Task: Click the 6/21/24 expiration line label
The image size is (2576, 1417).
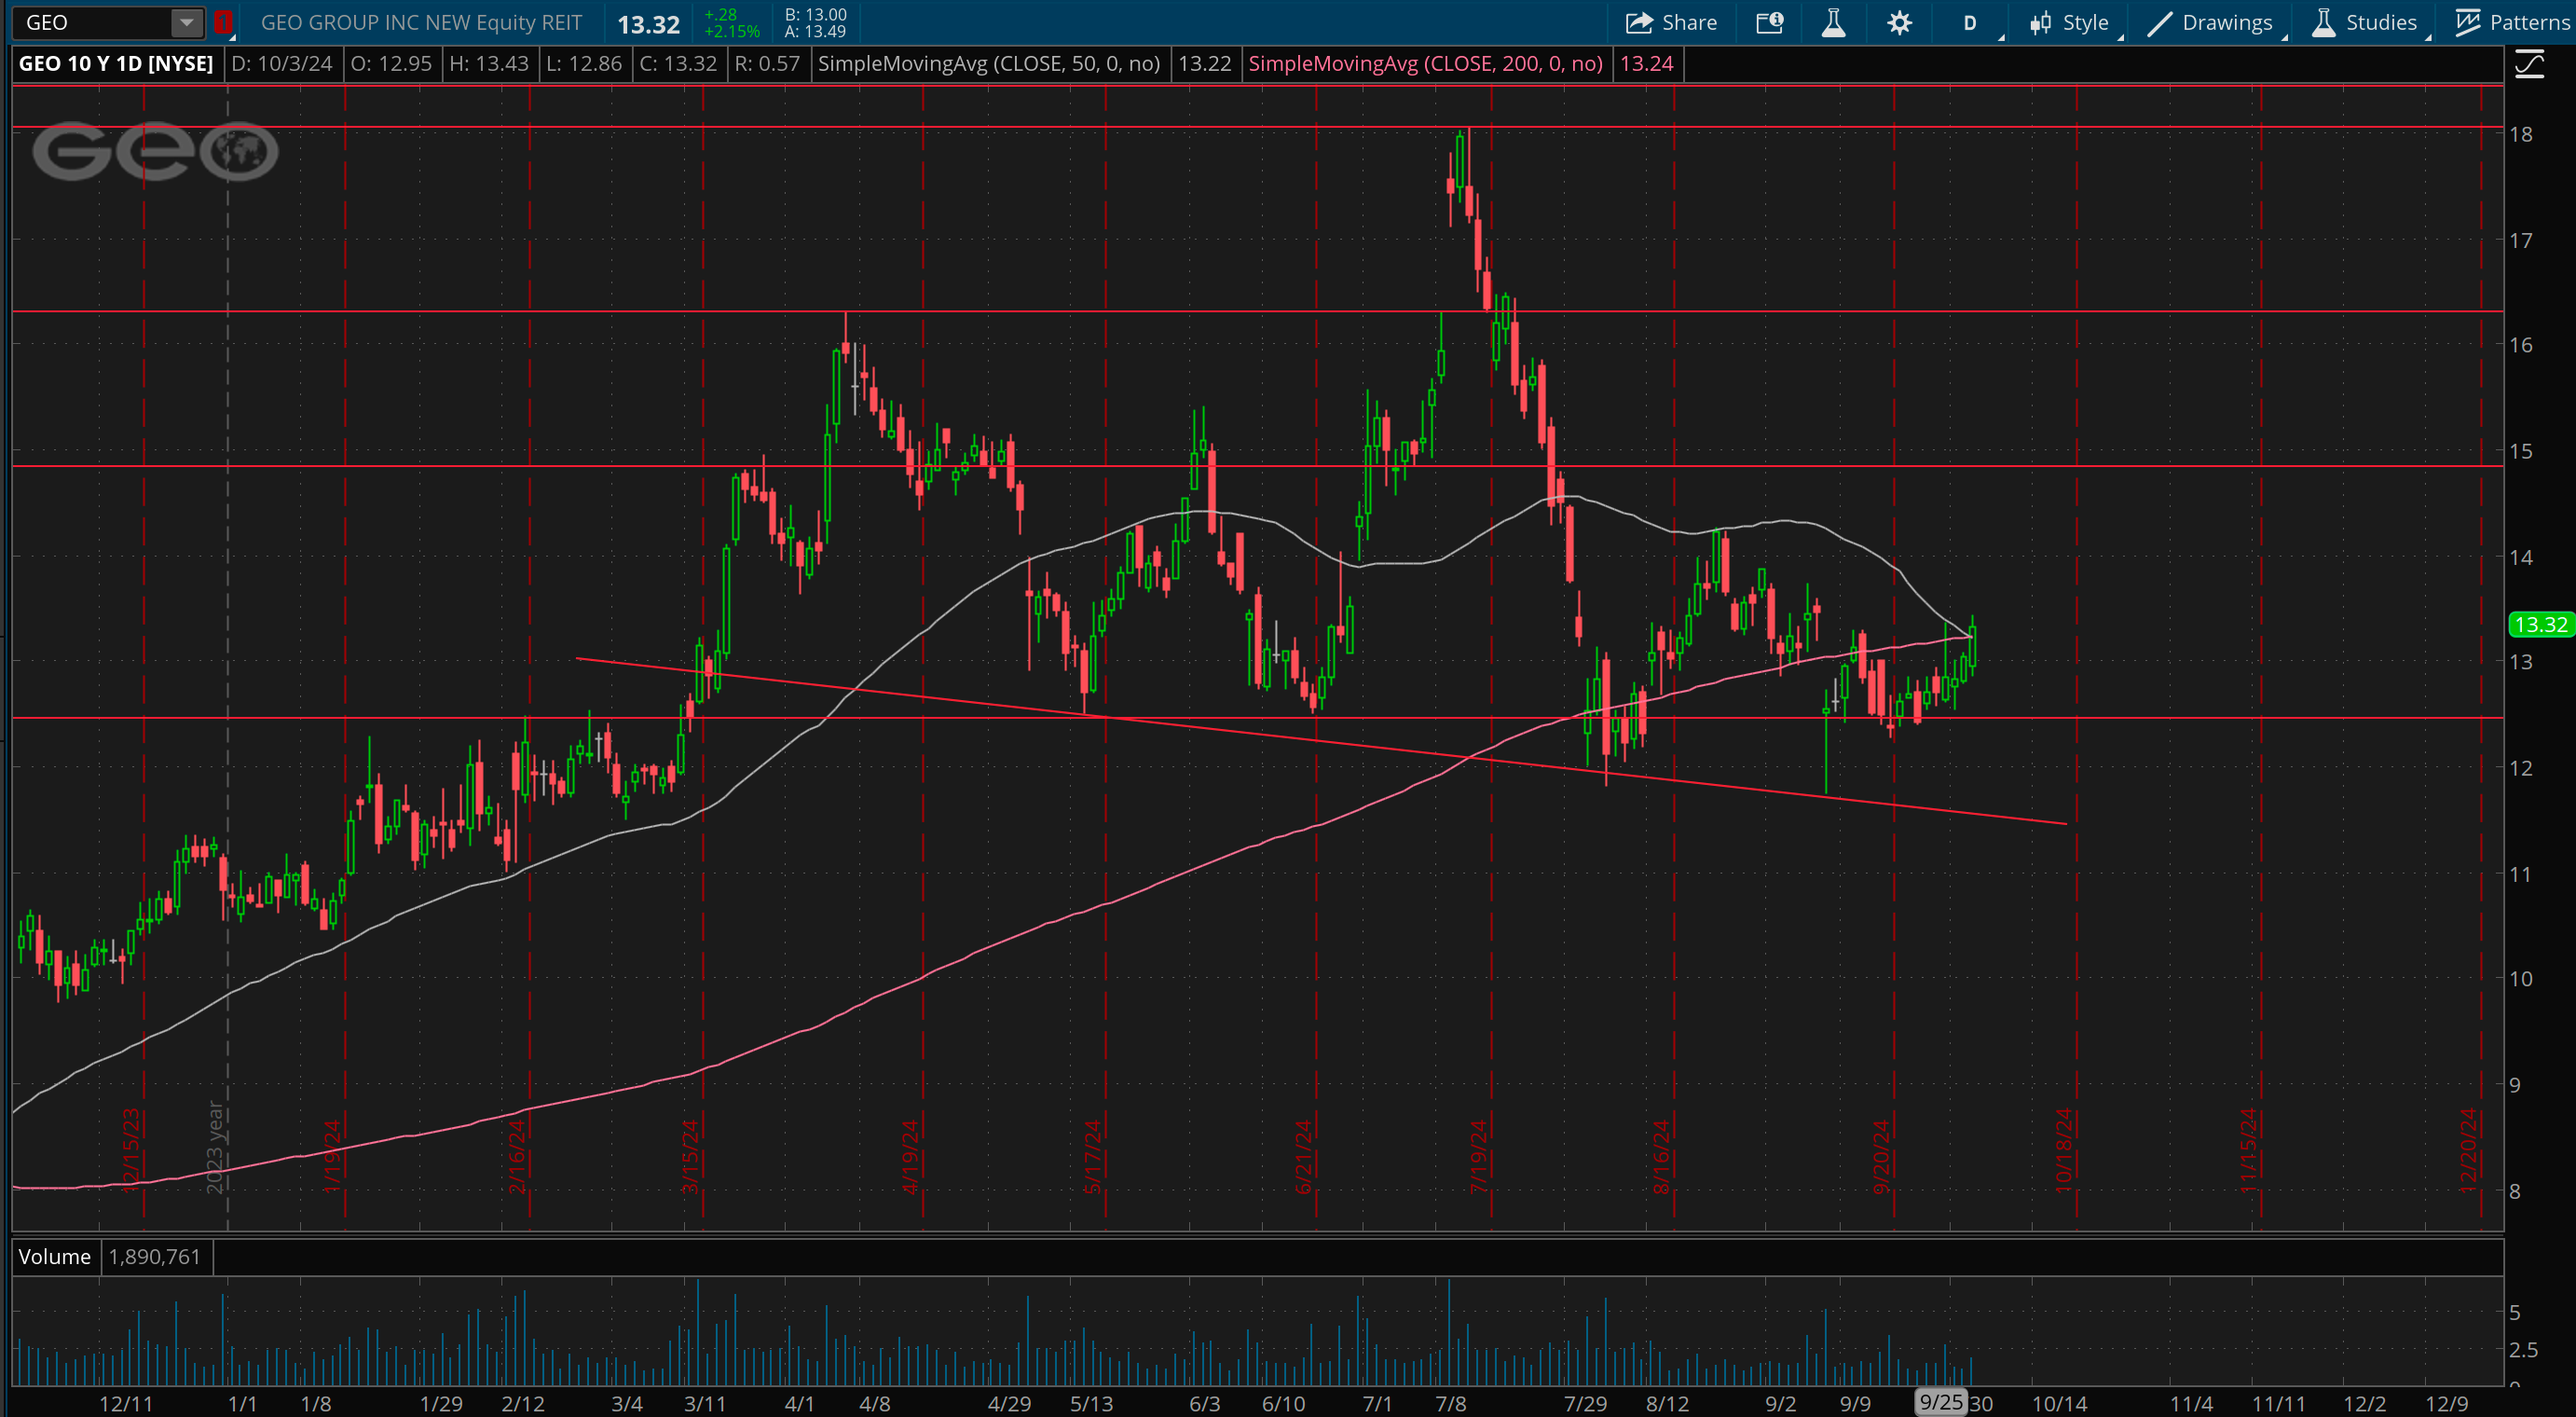Action: point(1303,1156)
